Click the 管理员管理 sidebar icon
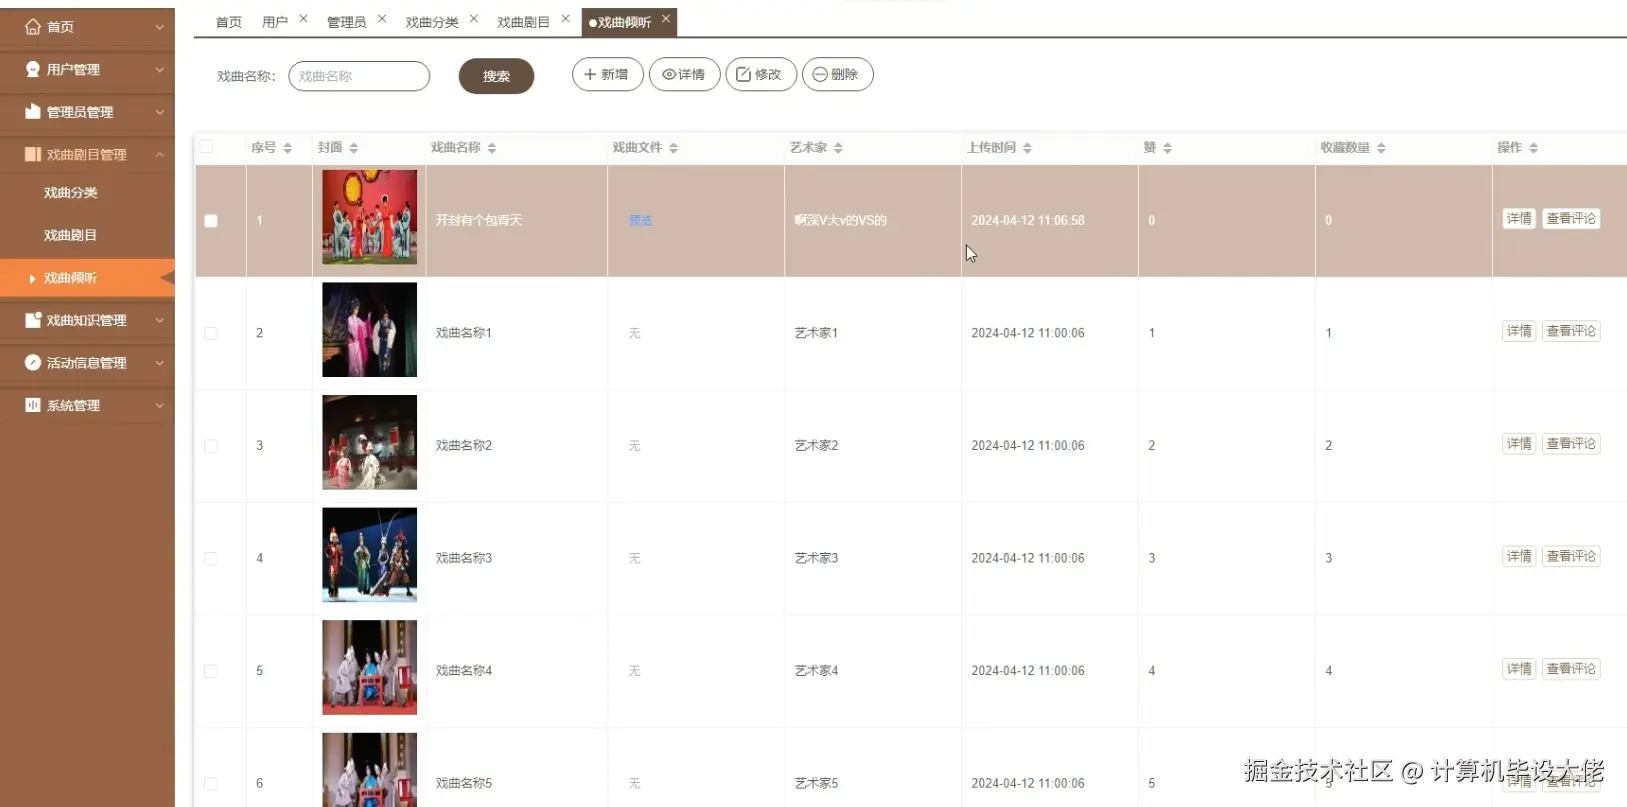 point(33,112)
